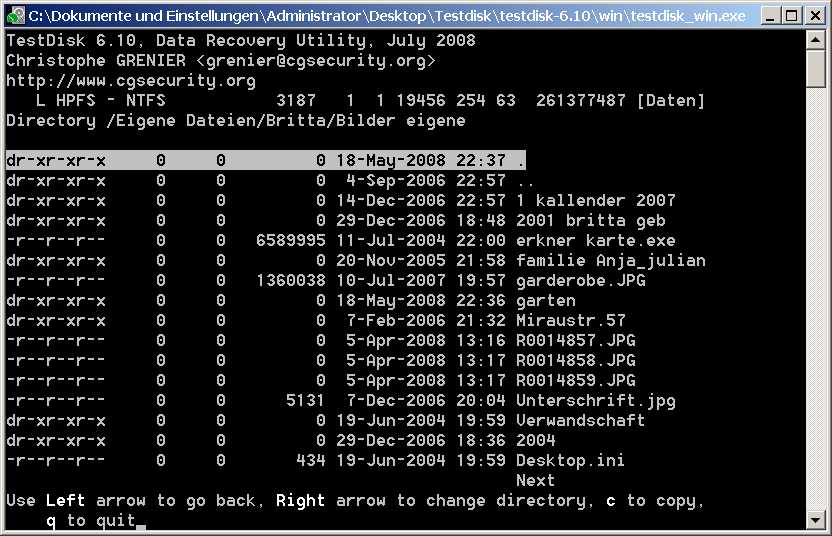The image size is (832, 536).
Task: Select the file 'Unterschrift.jpg'
Action: pos(341,400)
